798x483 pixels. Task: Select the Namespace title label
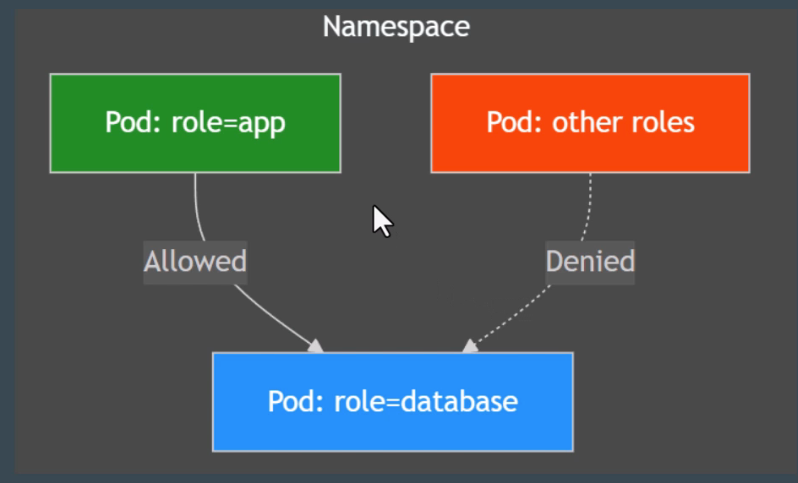pyautogui.click(x=396, y=27)
